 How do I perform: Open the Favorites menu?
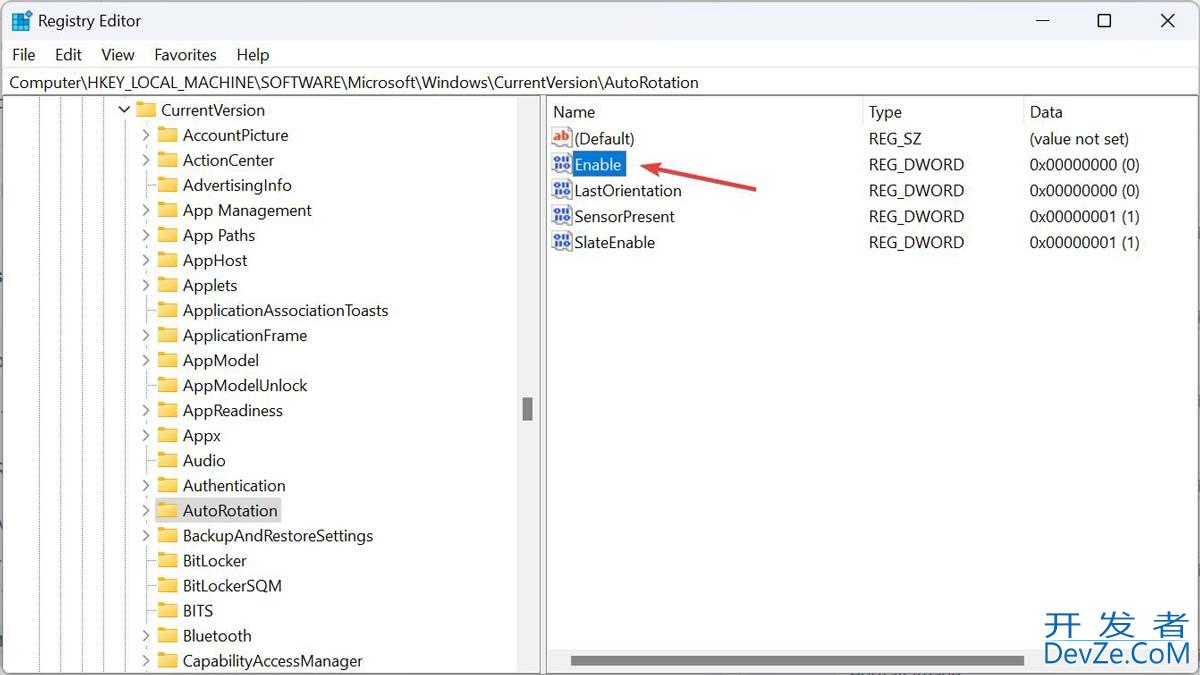click(x=185, y=55)
